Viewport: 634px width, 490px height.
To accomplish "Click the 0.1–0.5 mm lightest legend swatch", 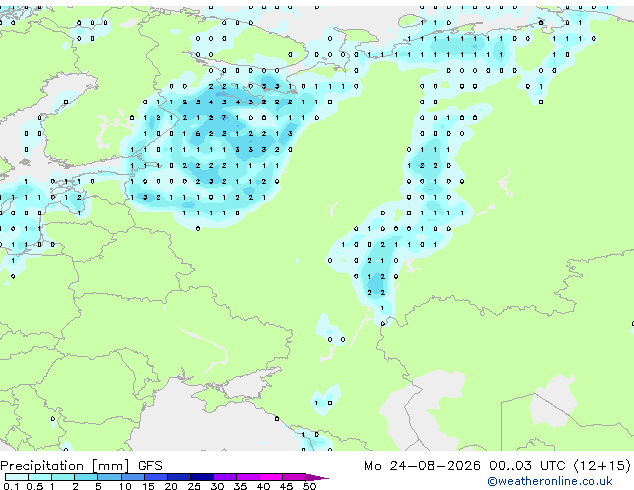I will (x=17, y=477).
